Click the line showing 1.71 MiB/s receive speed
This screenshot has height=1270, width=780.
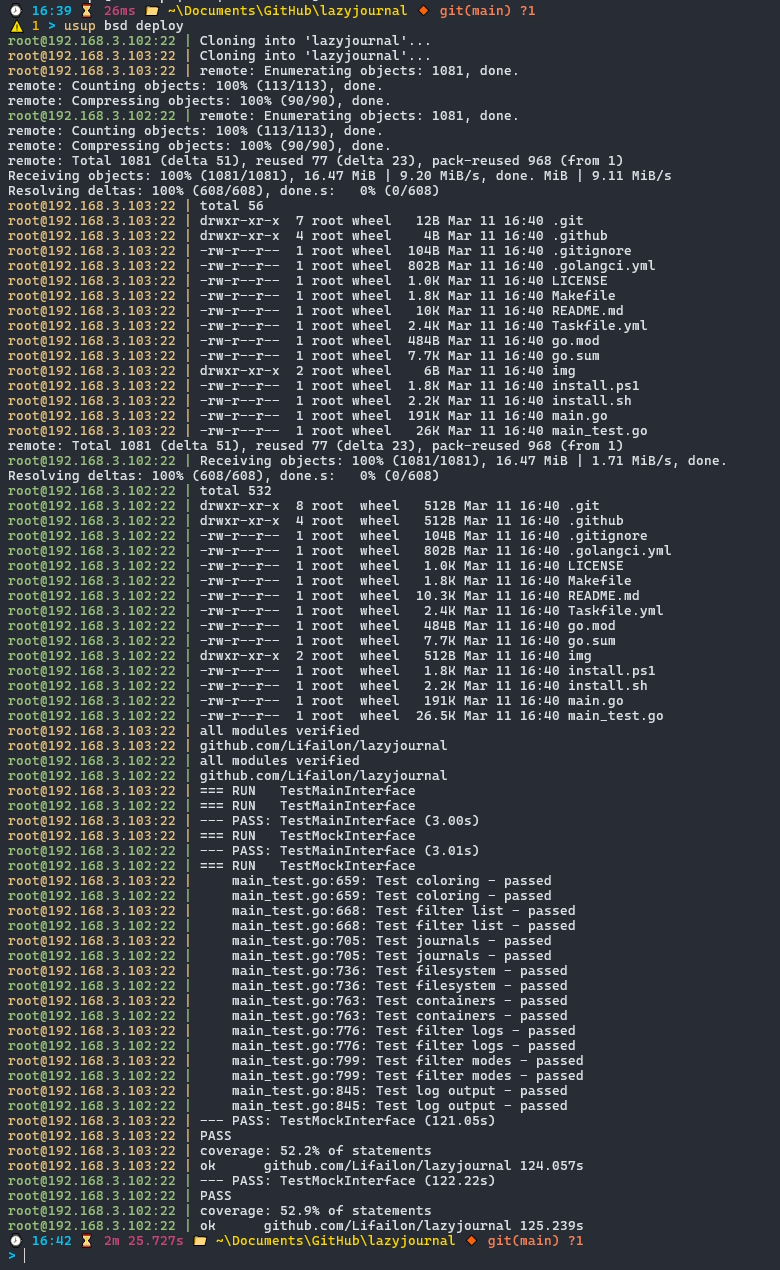(x=367, y=461)
